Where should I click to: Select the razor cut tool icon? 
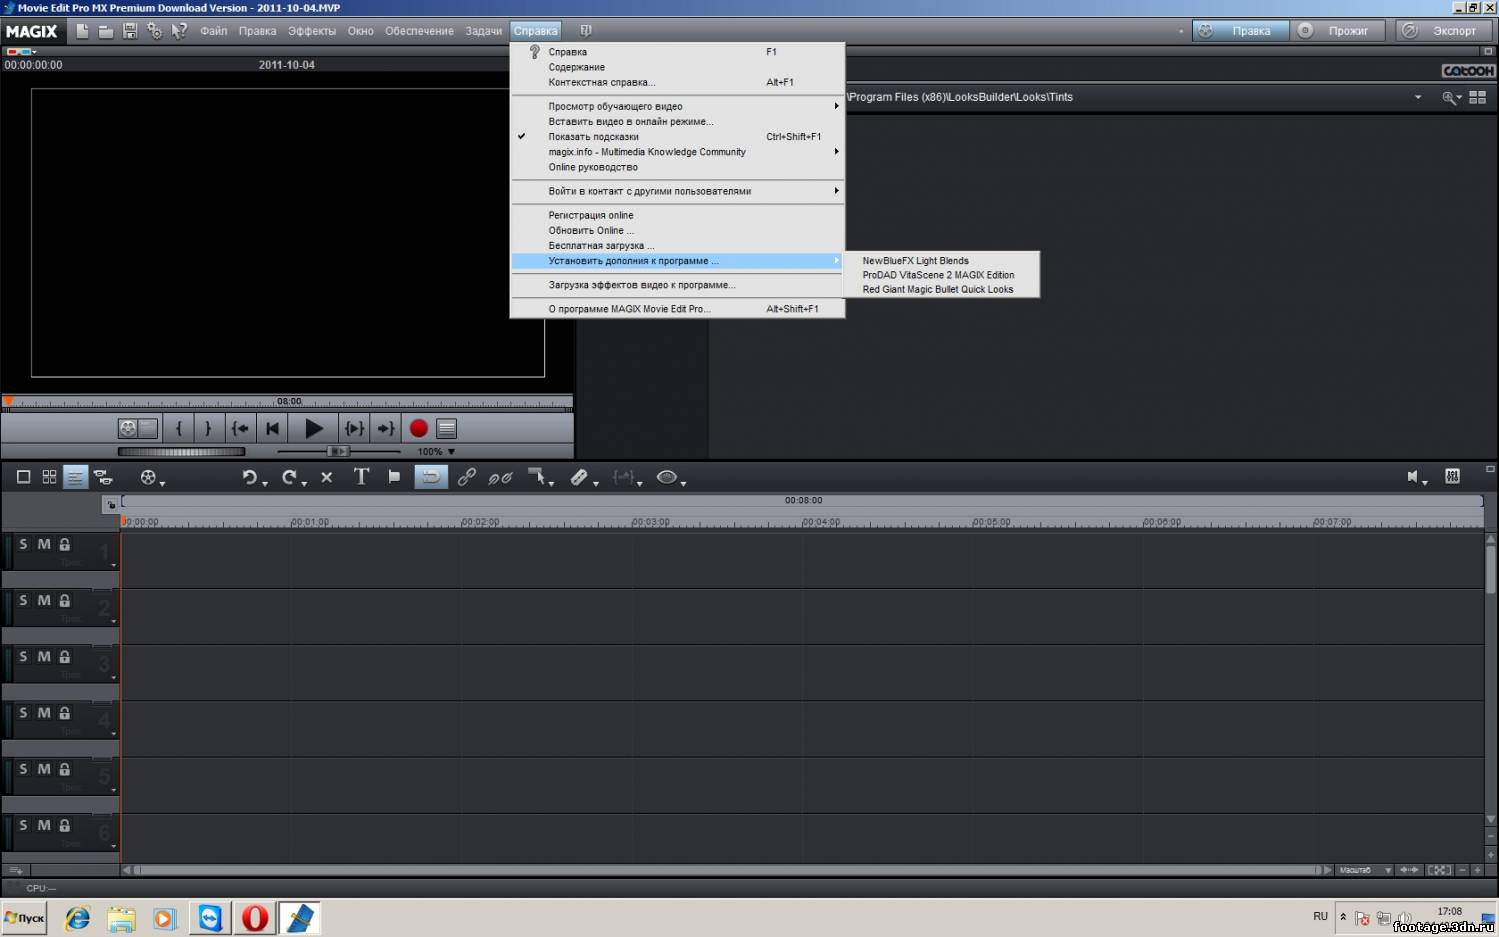(x=579, y=477)
